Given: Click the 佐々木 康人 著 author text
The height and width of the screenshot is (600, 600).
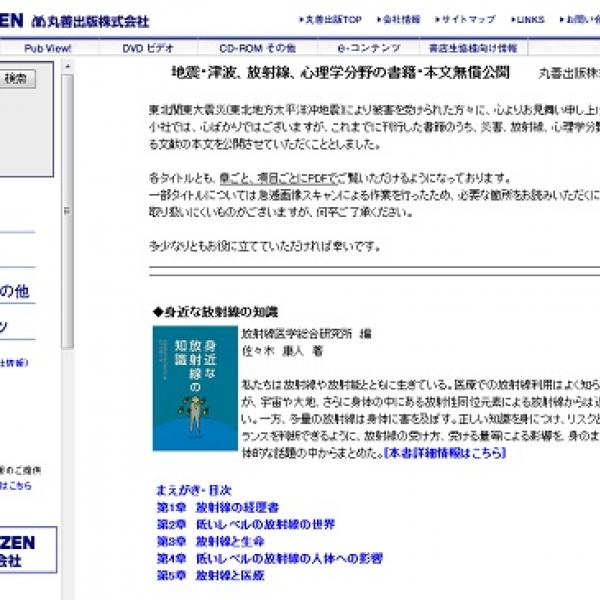Looking at the screenshot, I should click(283, 351).
